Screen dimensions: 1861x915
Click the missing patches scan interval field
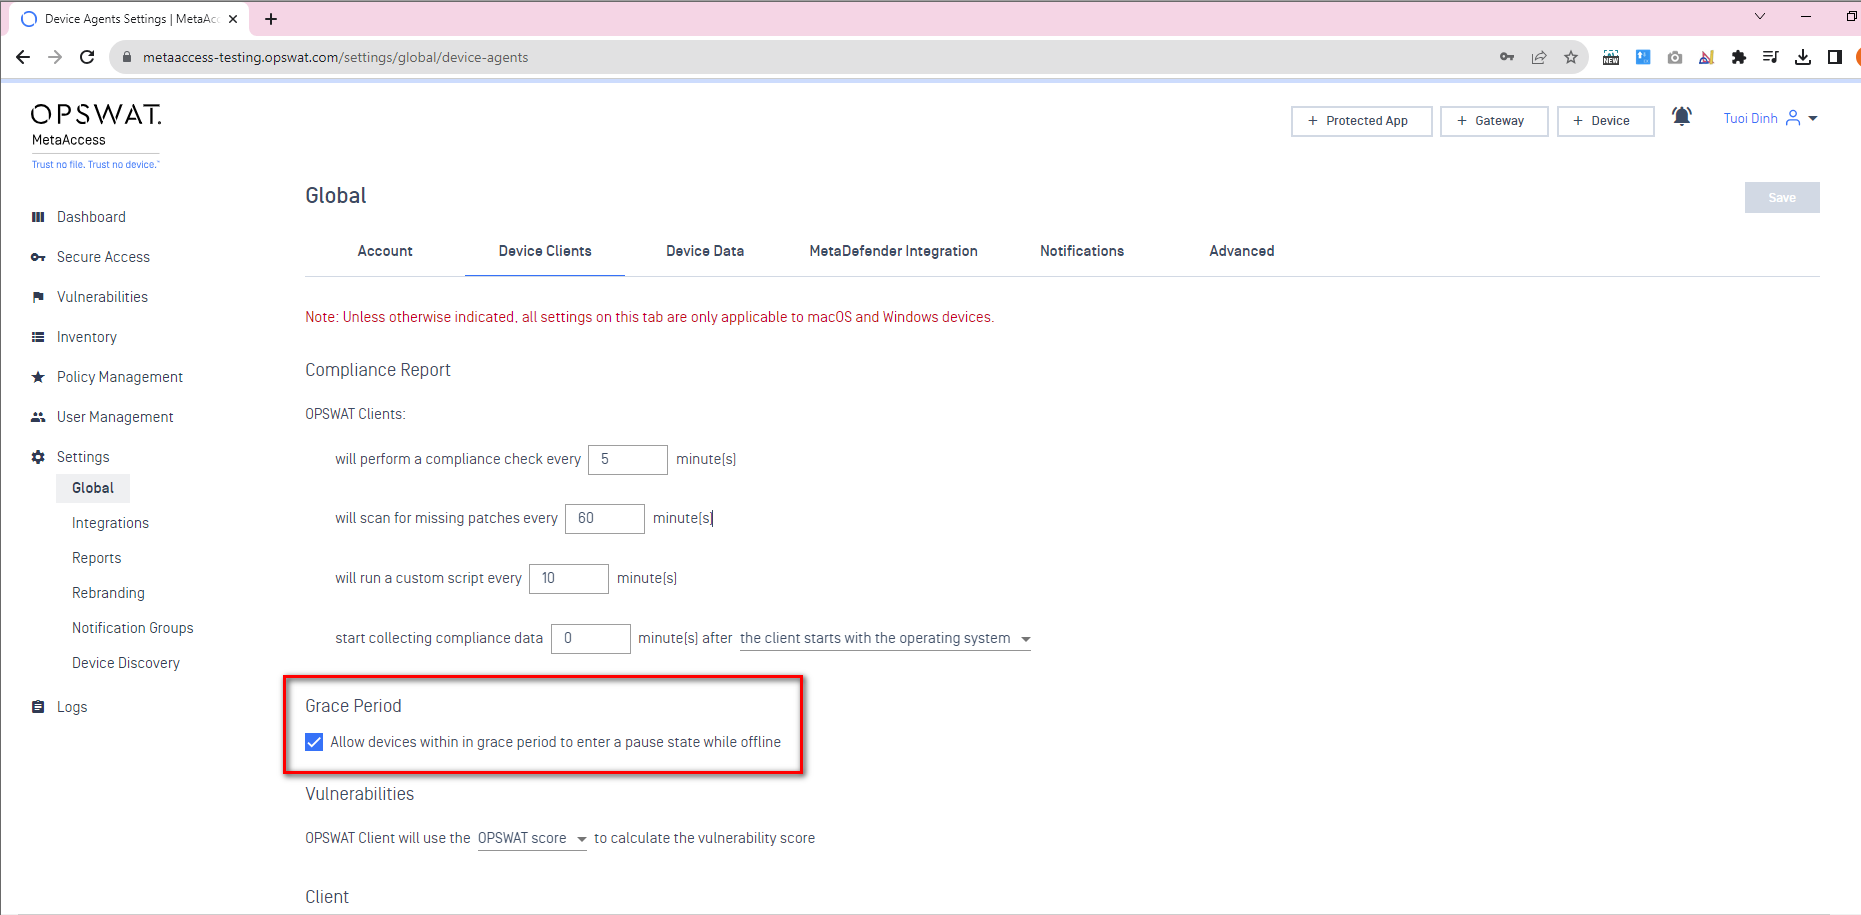604,518
